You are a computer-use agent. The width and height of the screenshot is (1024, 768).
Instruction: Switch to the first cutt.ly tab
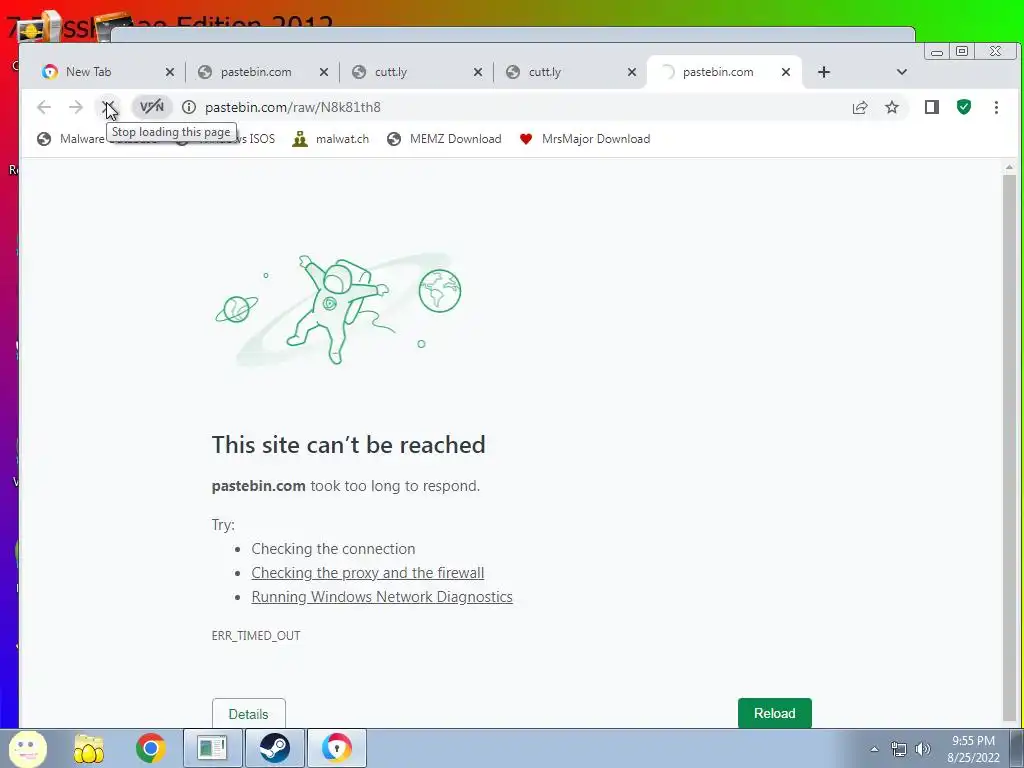point(410,72)
